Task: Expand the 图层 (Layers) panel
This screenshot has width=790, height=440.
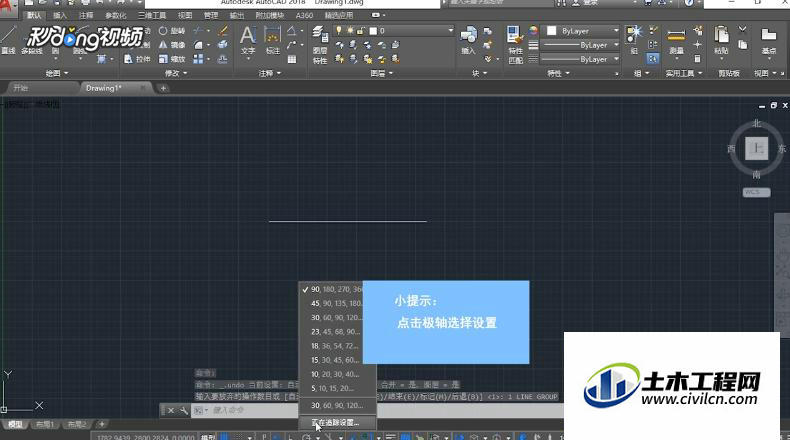Action: [x=381, y=73]
